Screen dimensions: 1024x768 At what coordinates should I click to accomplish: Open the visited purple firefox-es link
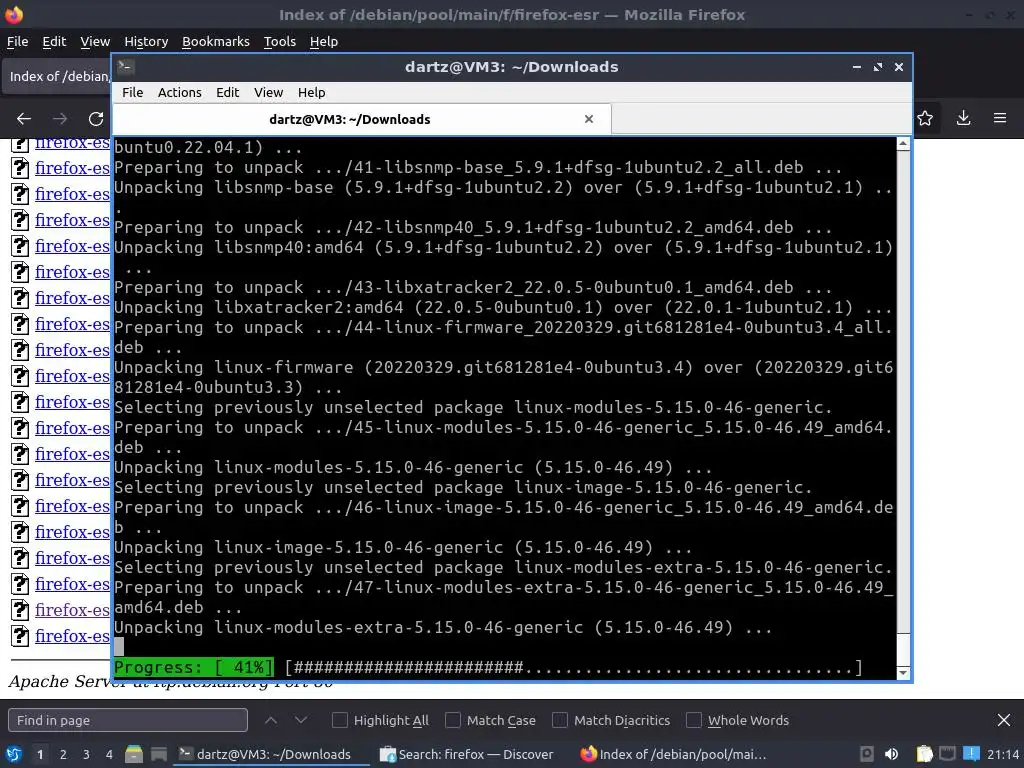[x=72, y=609]
